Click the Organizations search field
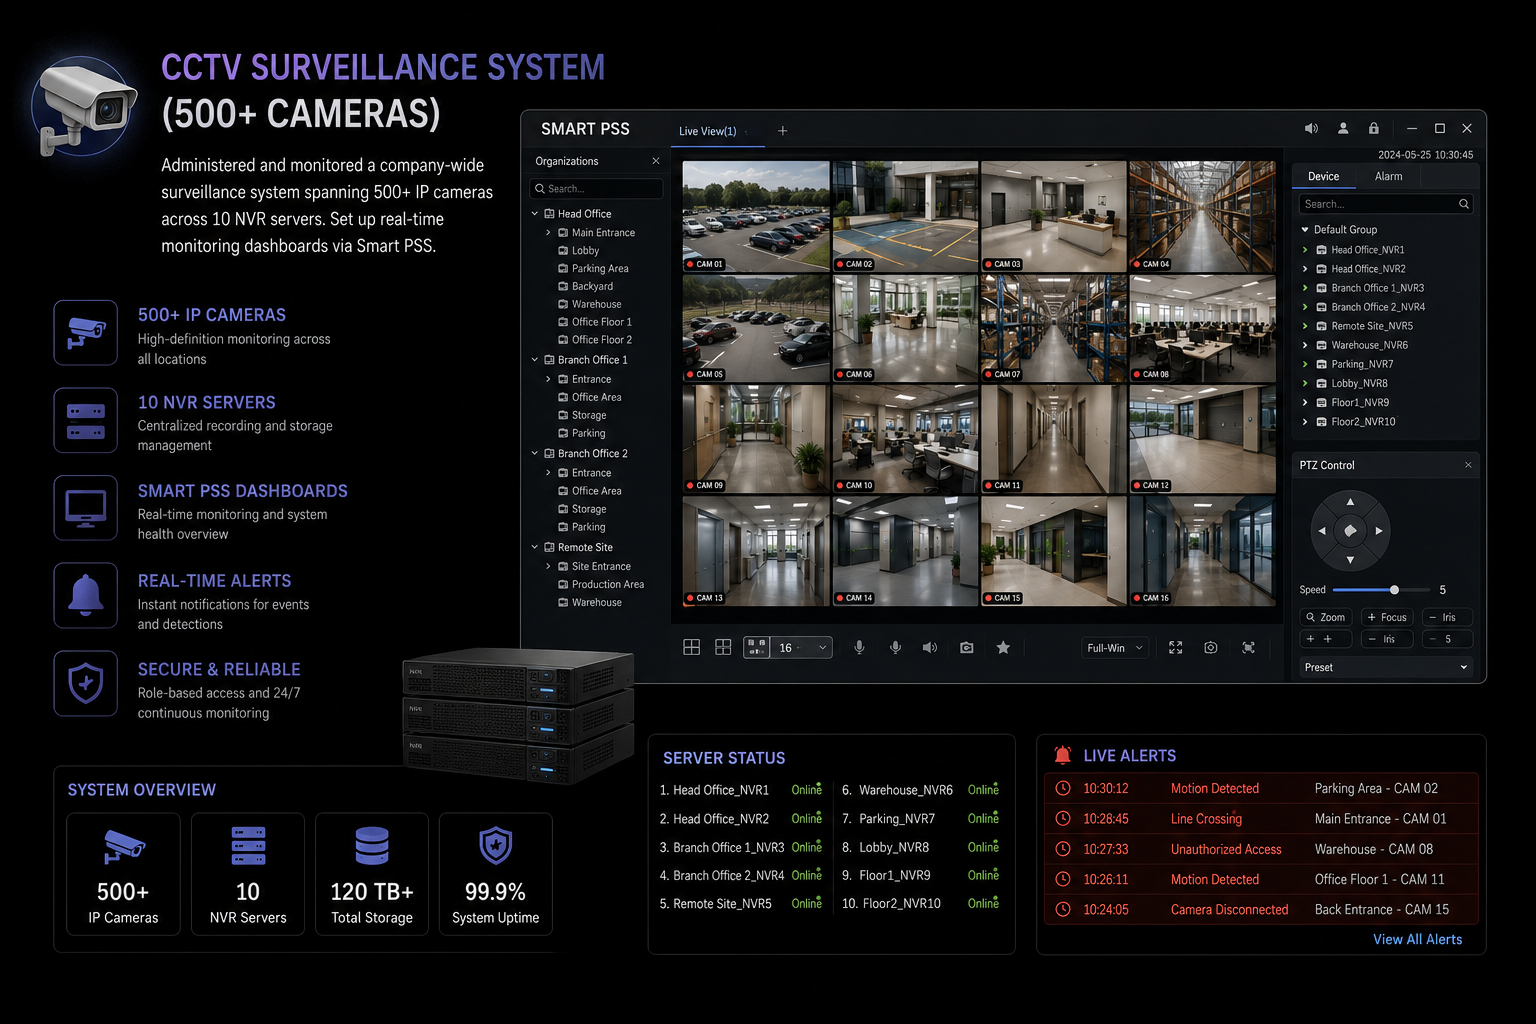Viewport: 1536px width, 1024px height. [x=596, y=189]
